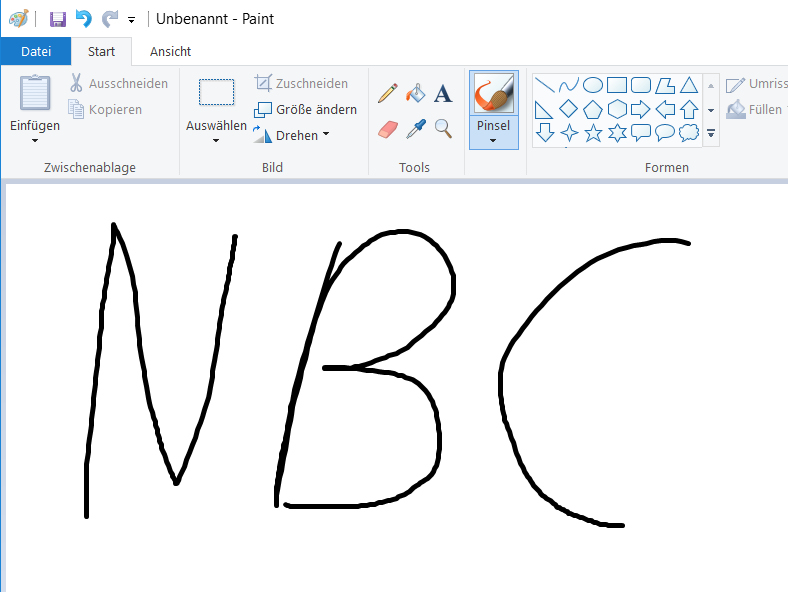Viewport: 788px width, 592px height.
Task: Select the Oval callout shape
Action: pyautogui.click(x=665, y=133)
